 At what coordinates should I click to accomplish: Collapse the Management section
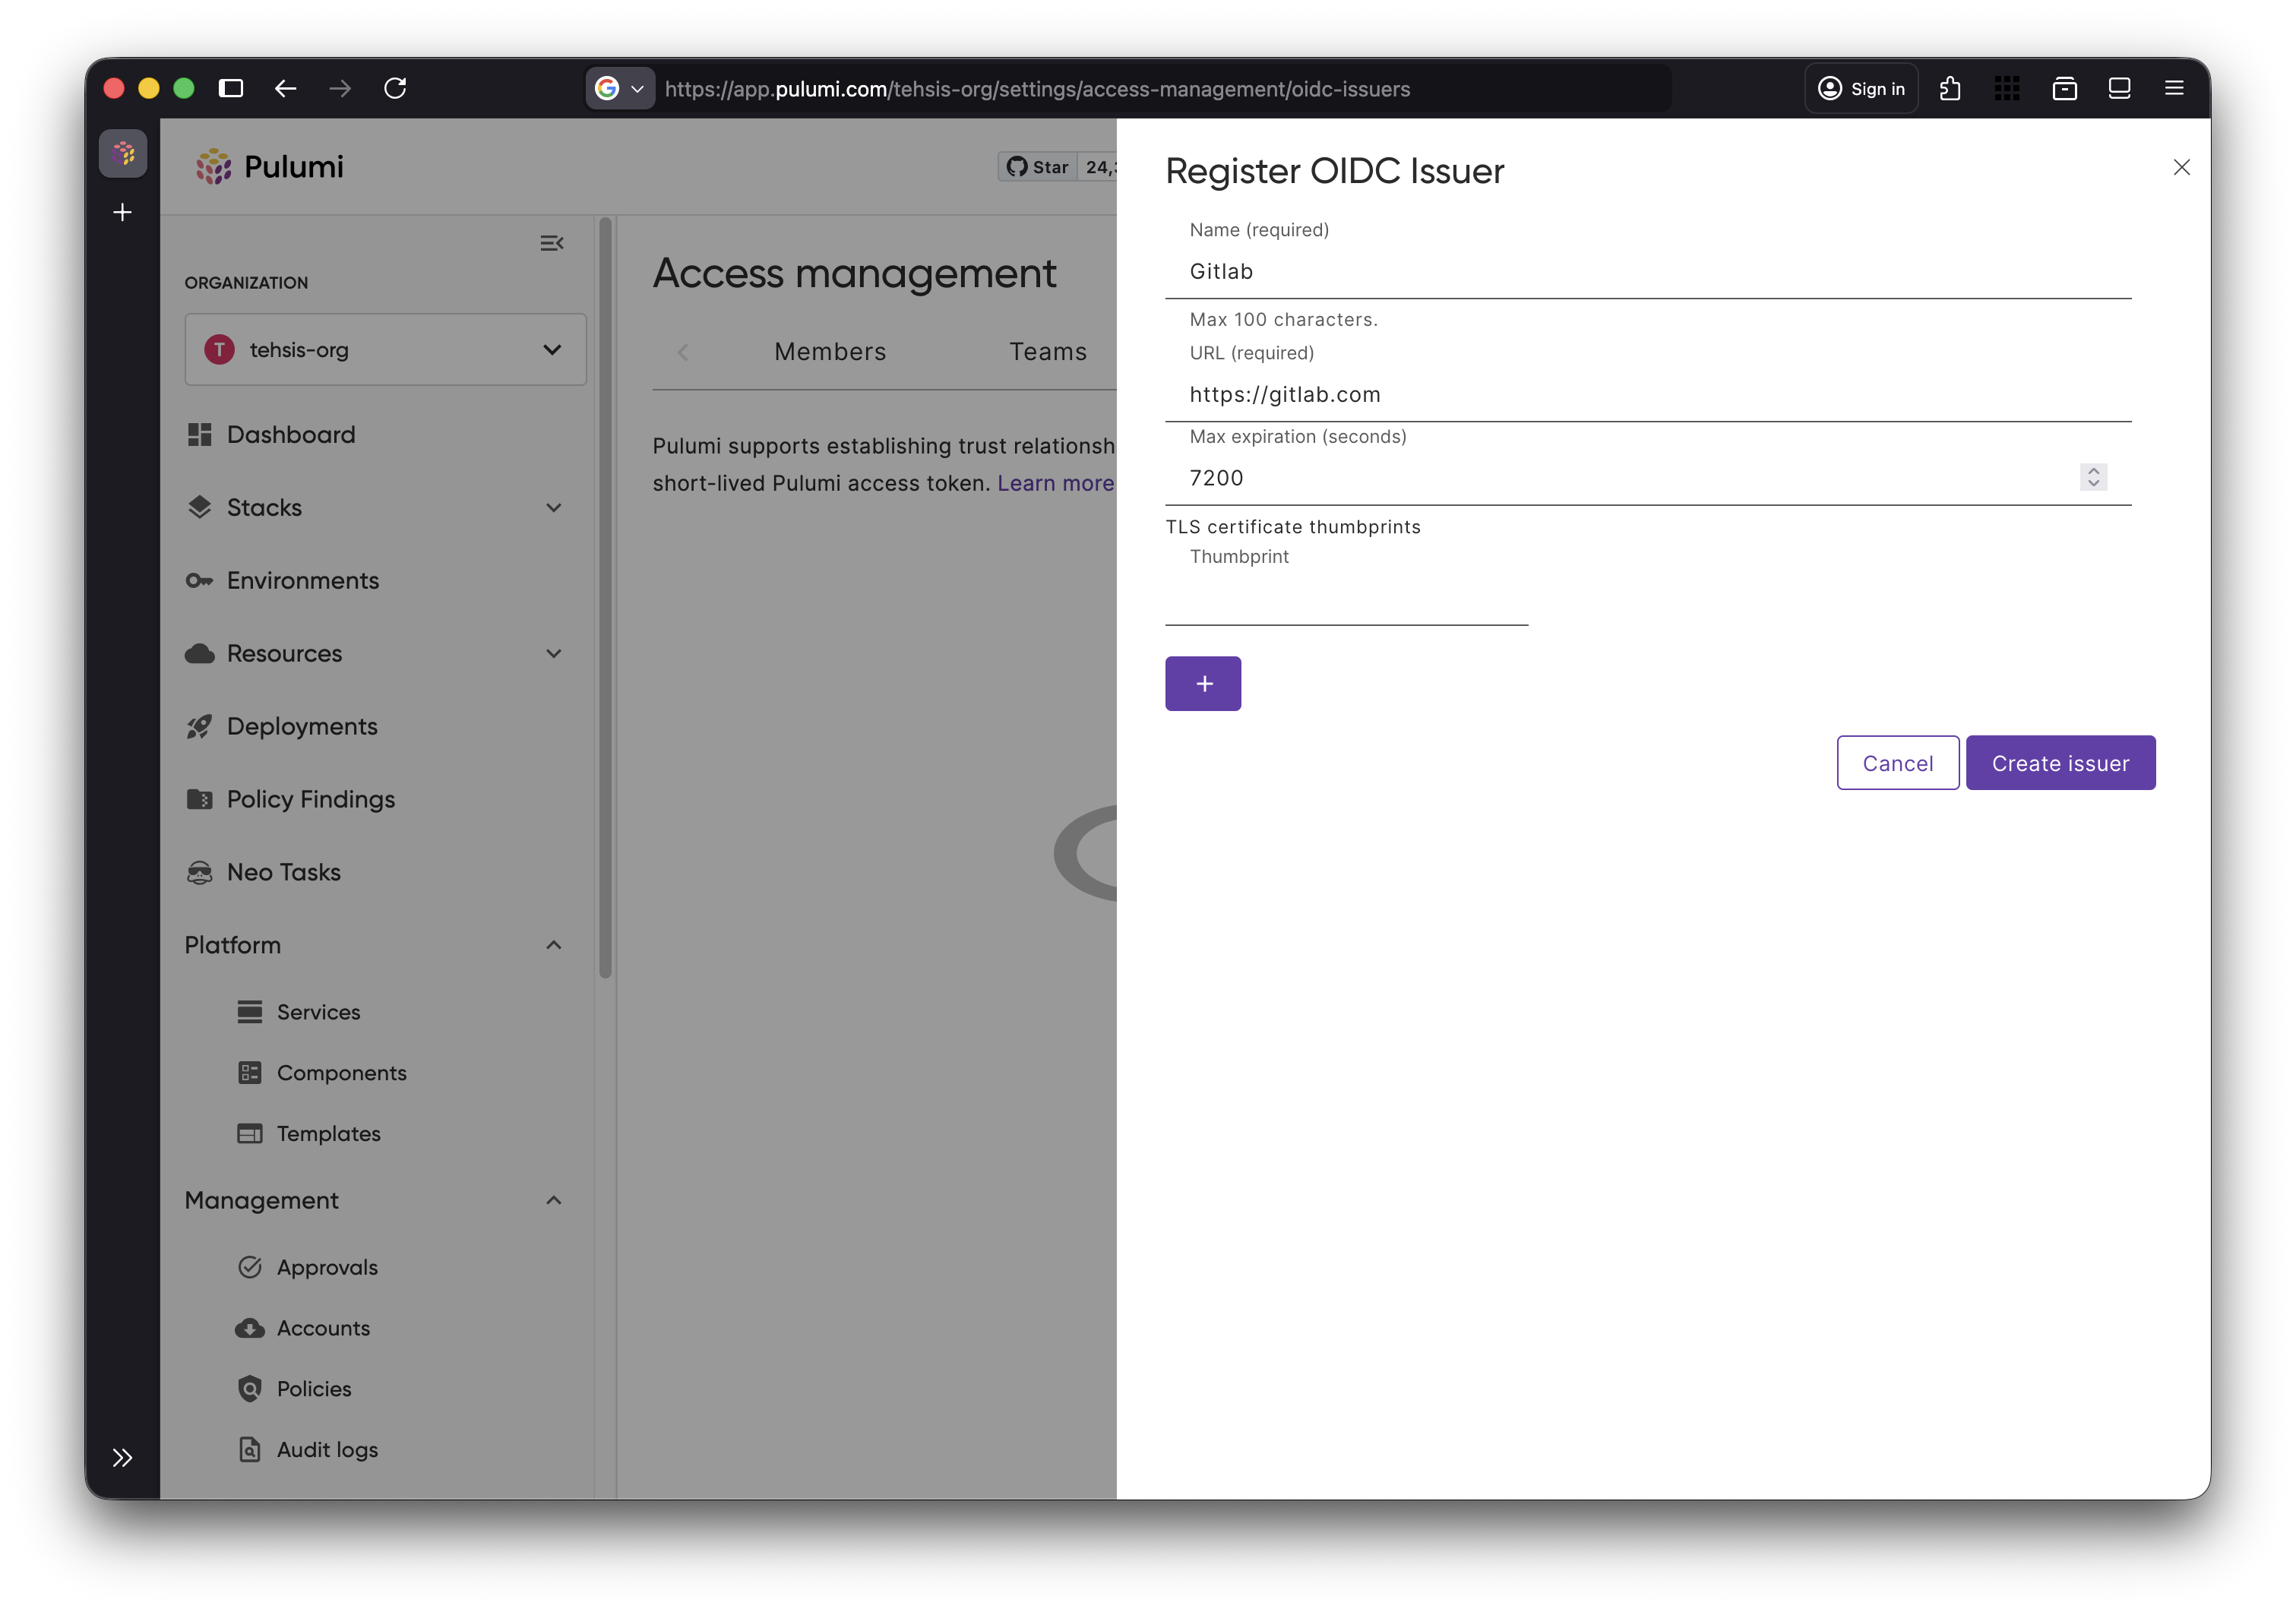coord(554,1200)
